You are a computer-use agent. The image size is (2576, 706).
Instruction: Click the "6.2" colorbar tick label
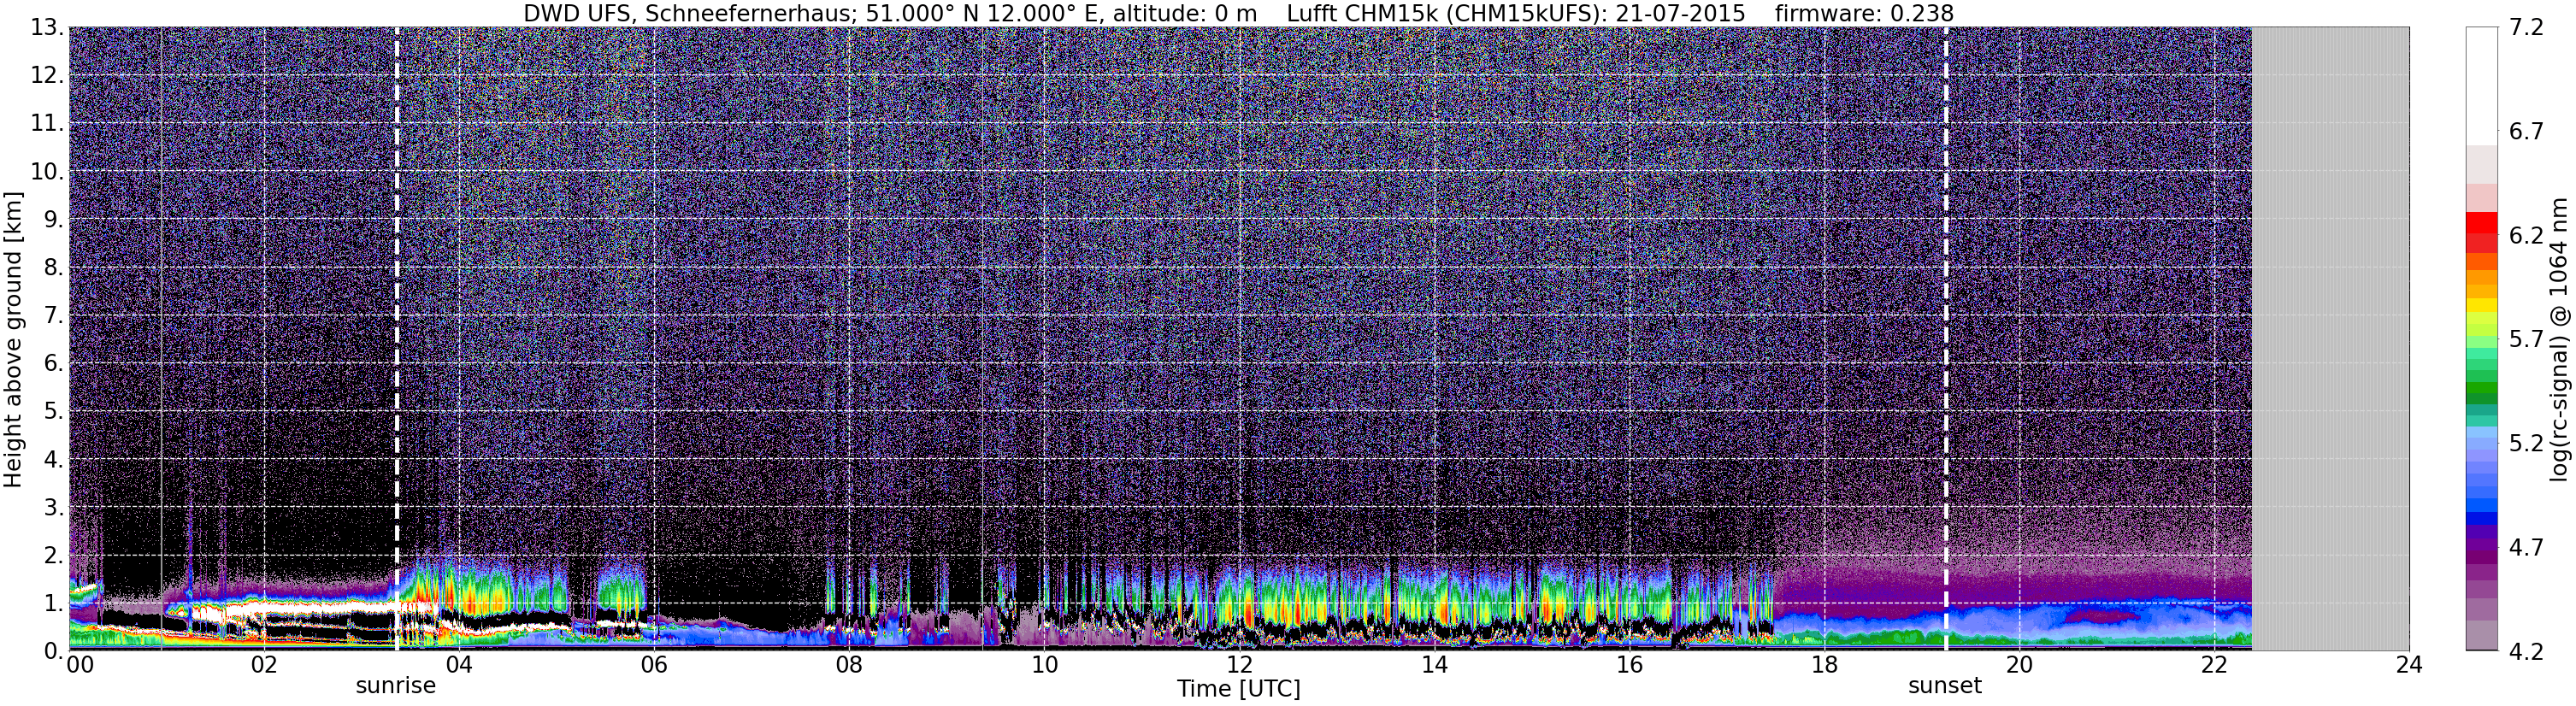coord(2526,236)
